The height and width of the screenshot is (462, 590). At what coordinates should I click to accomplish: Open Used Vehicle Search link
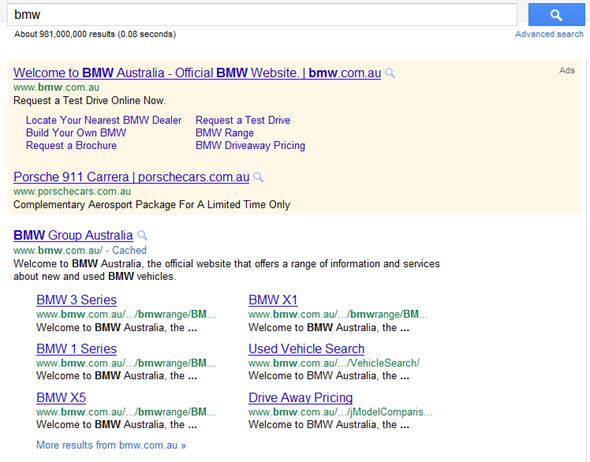[306, 349]
